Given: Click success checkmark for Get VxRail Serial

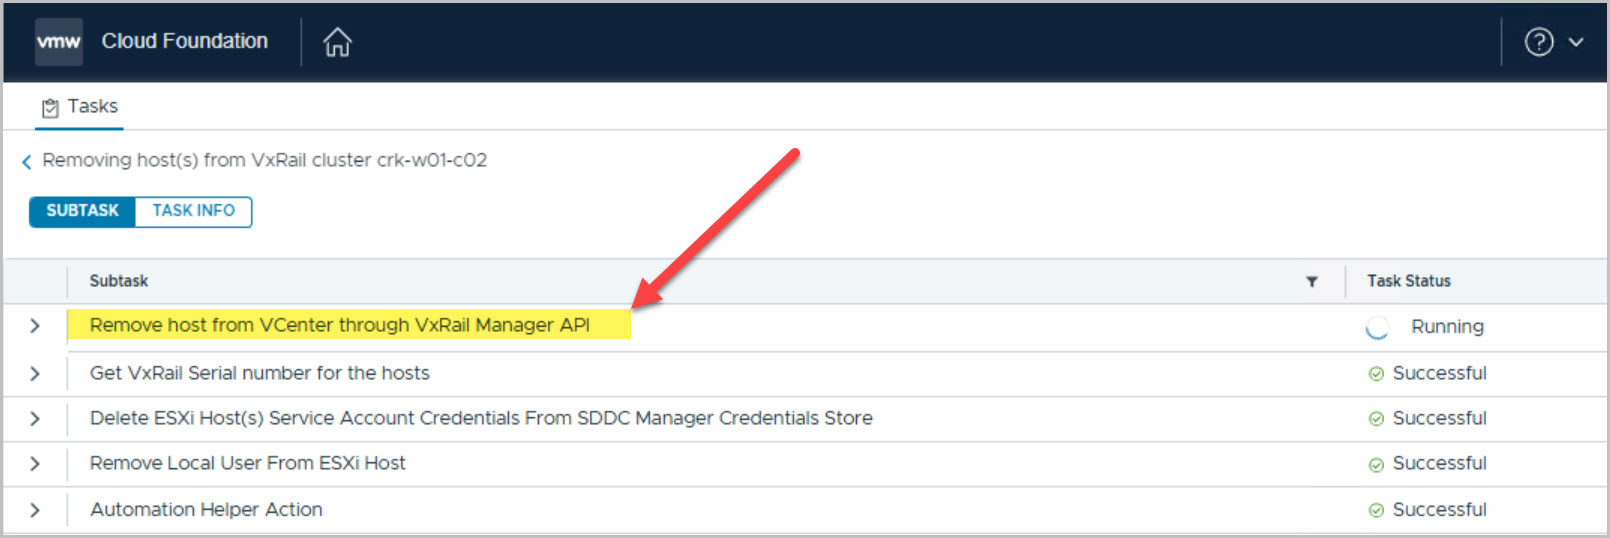Looking at the screenshot, I should [x=1376, y=374].
